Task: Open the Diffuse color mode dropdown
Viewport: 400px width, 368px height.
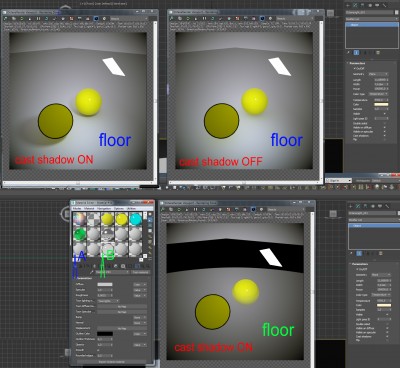Action: point(140,285)
